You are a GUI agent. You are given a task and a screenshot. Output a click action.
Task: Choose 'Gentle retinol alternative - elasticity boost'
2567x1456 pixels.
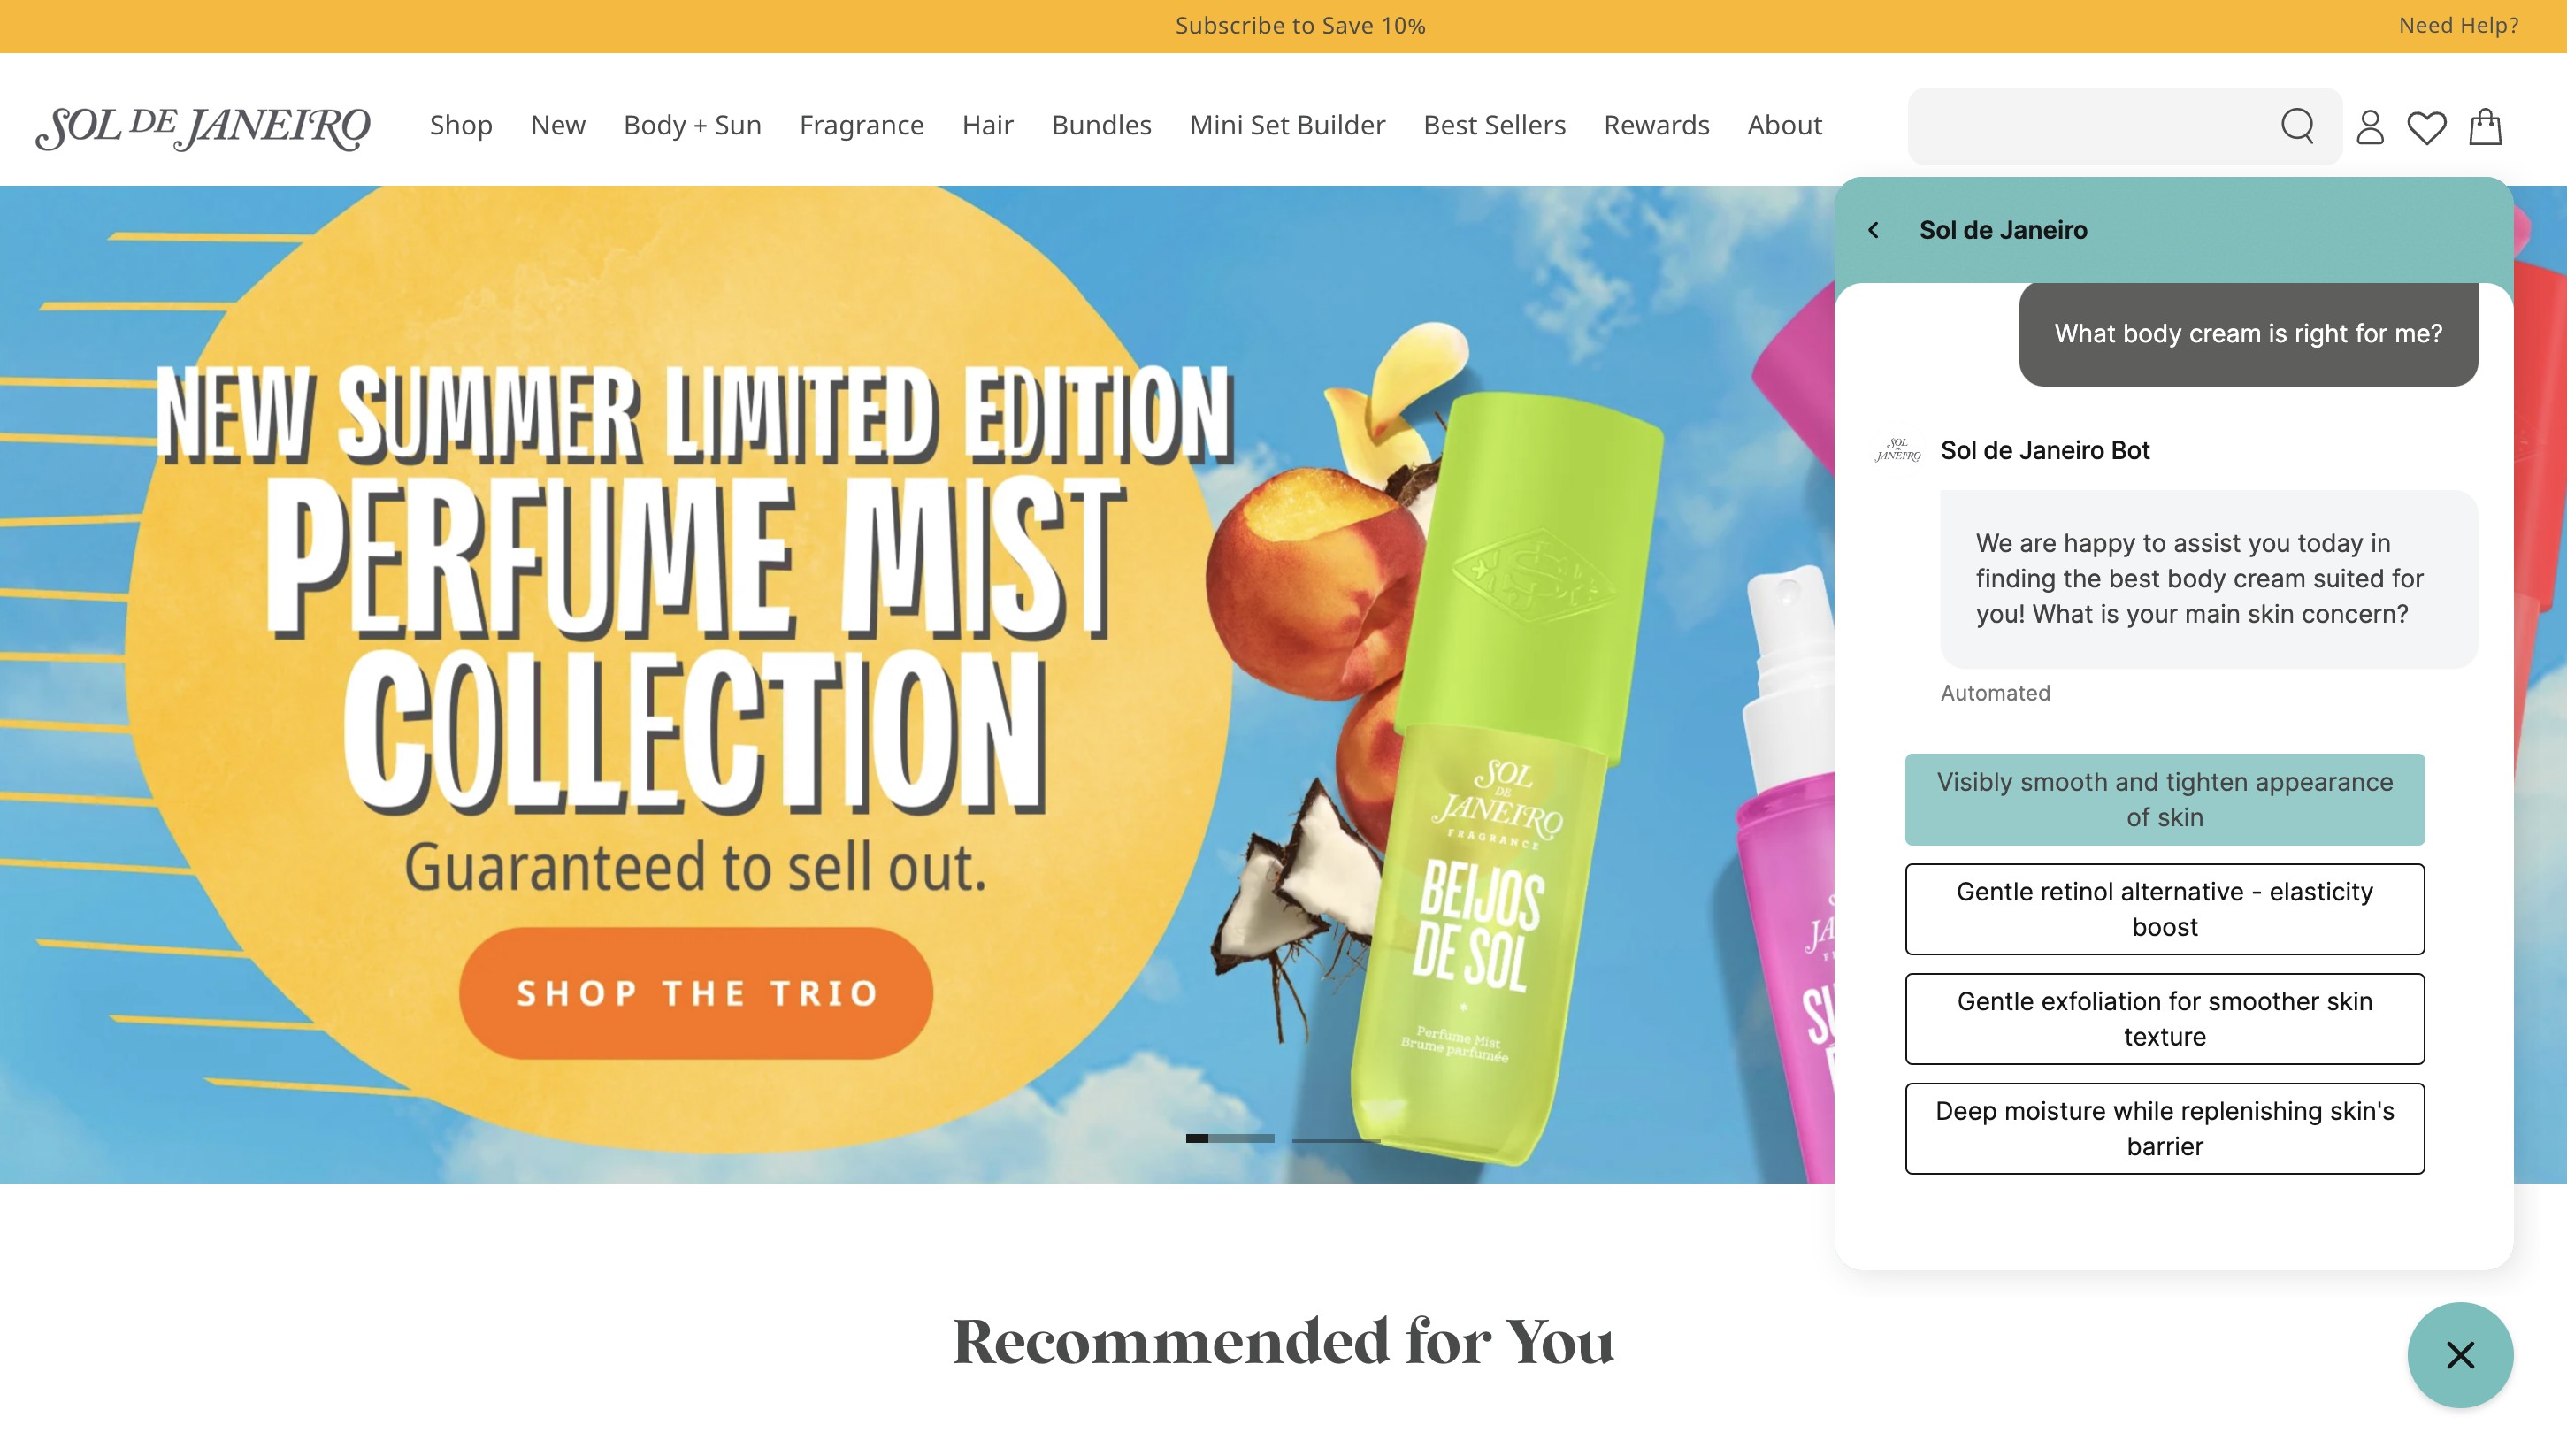(x=2164, y=909)
